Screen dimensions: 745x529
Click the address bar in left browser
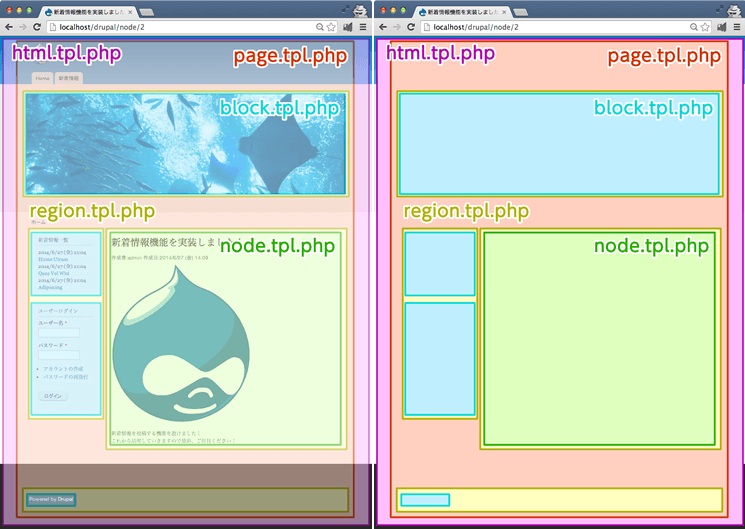192,27
